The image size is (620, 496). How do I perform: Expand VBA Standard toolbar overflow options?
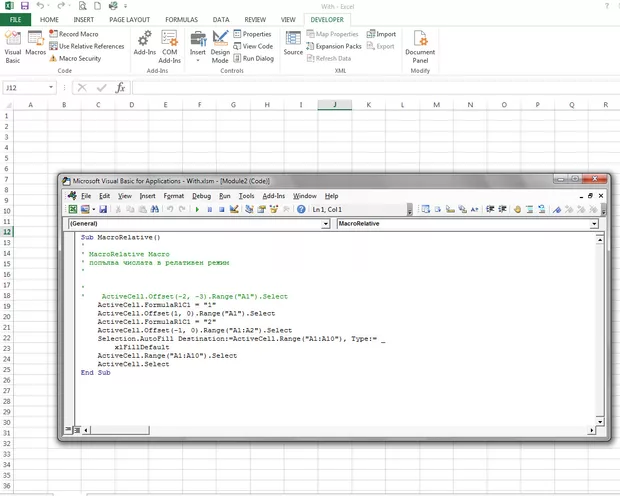pyautogui.click(x=410, y=210)
